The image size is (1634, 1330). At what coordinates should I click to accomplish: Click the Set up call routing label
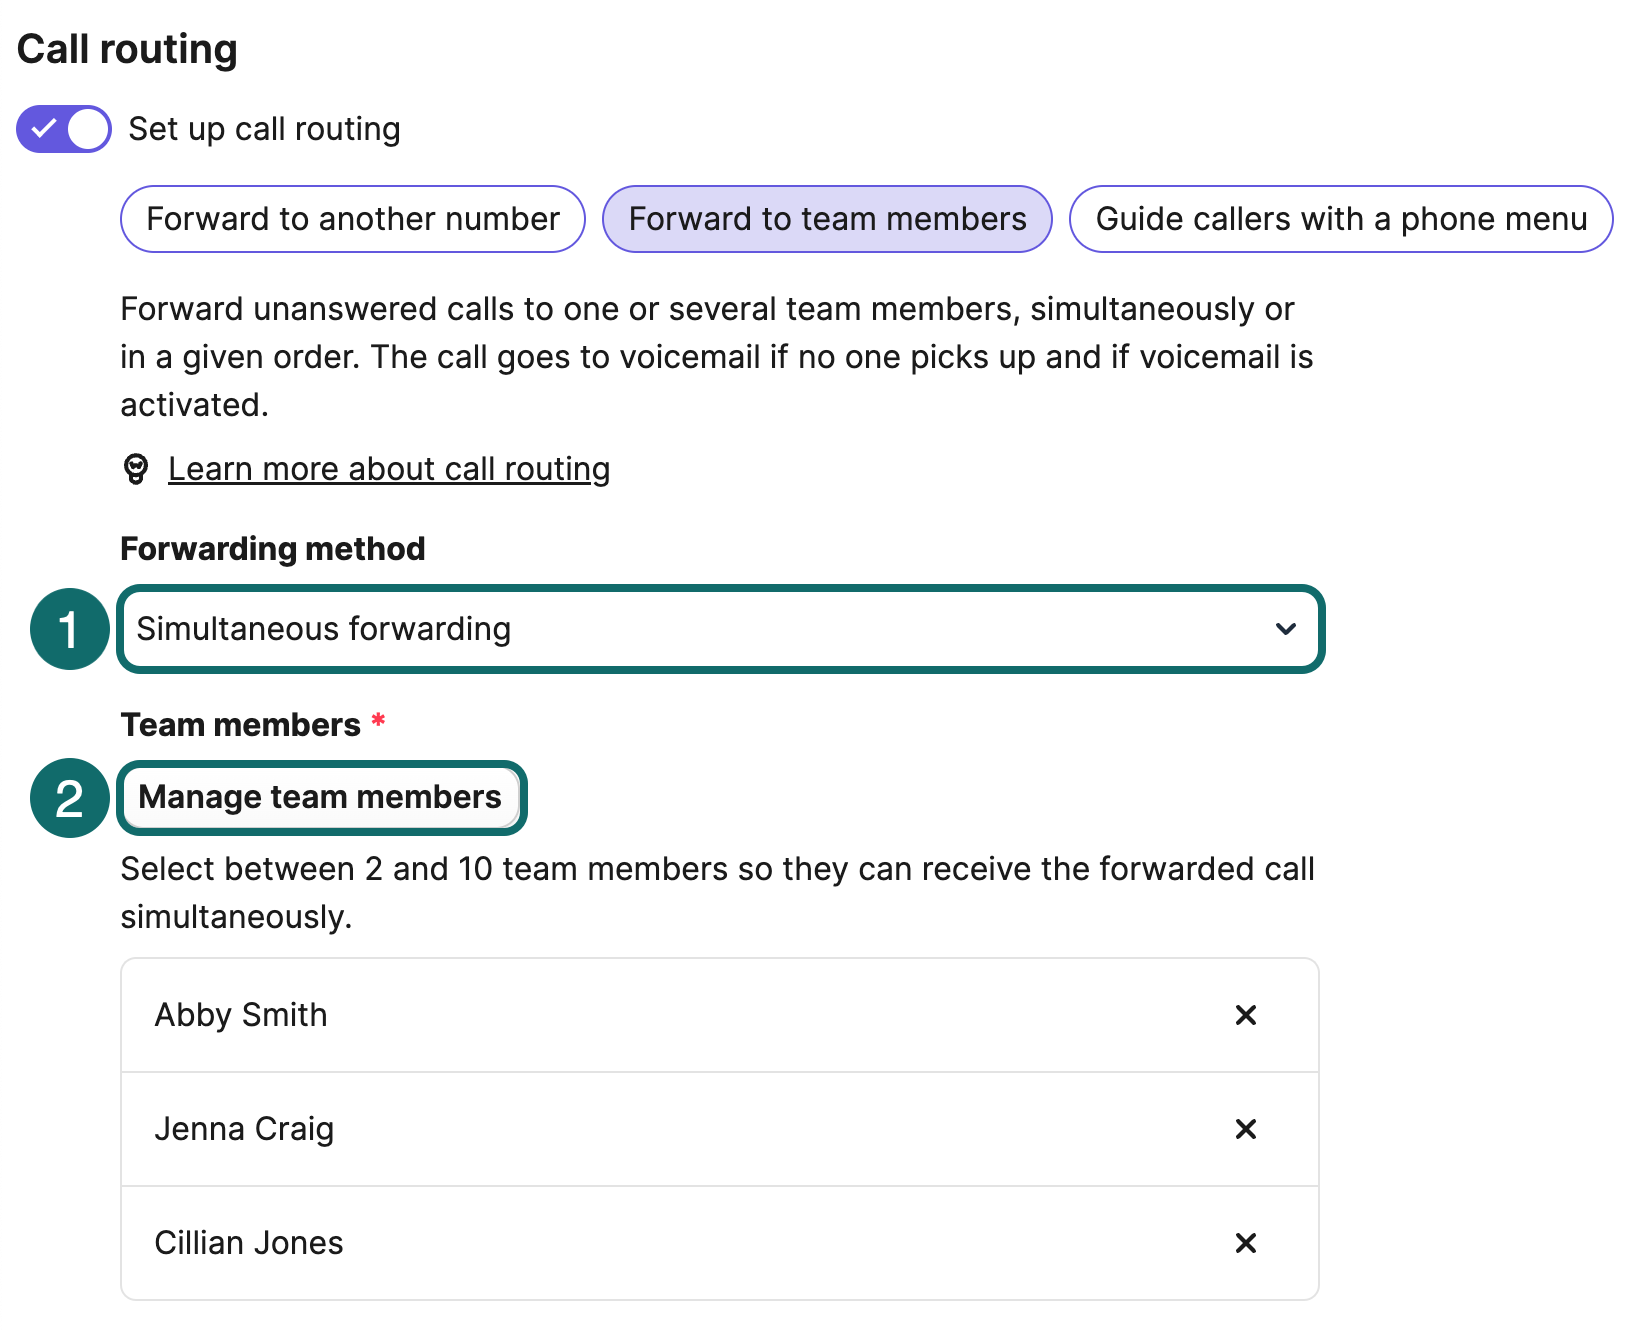[264, 129]
